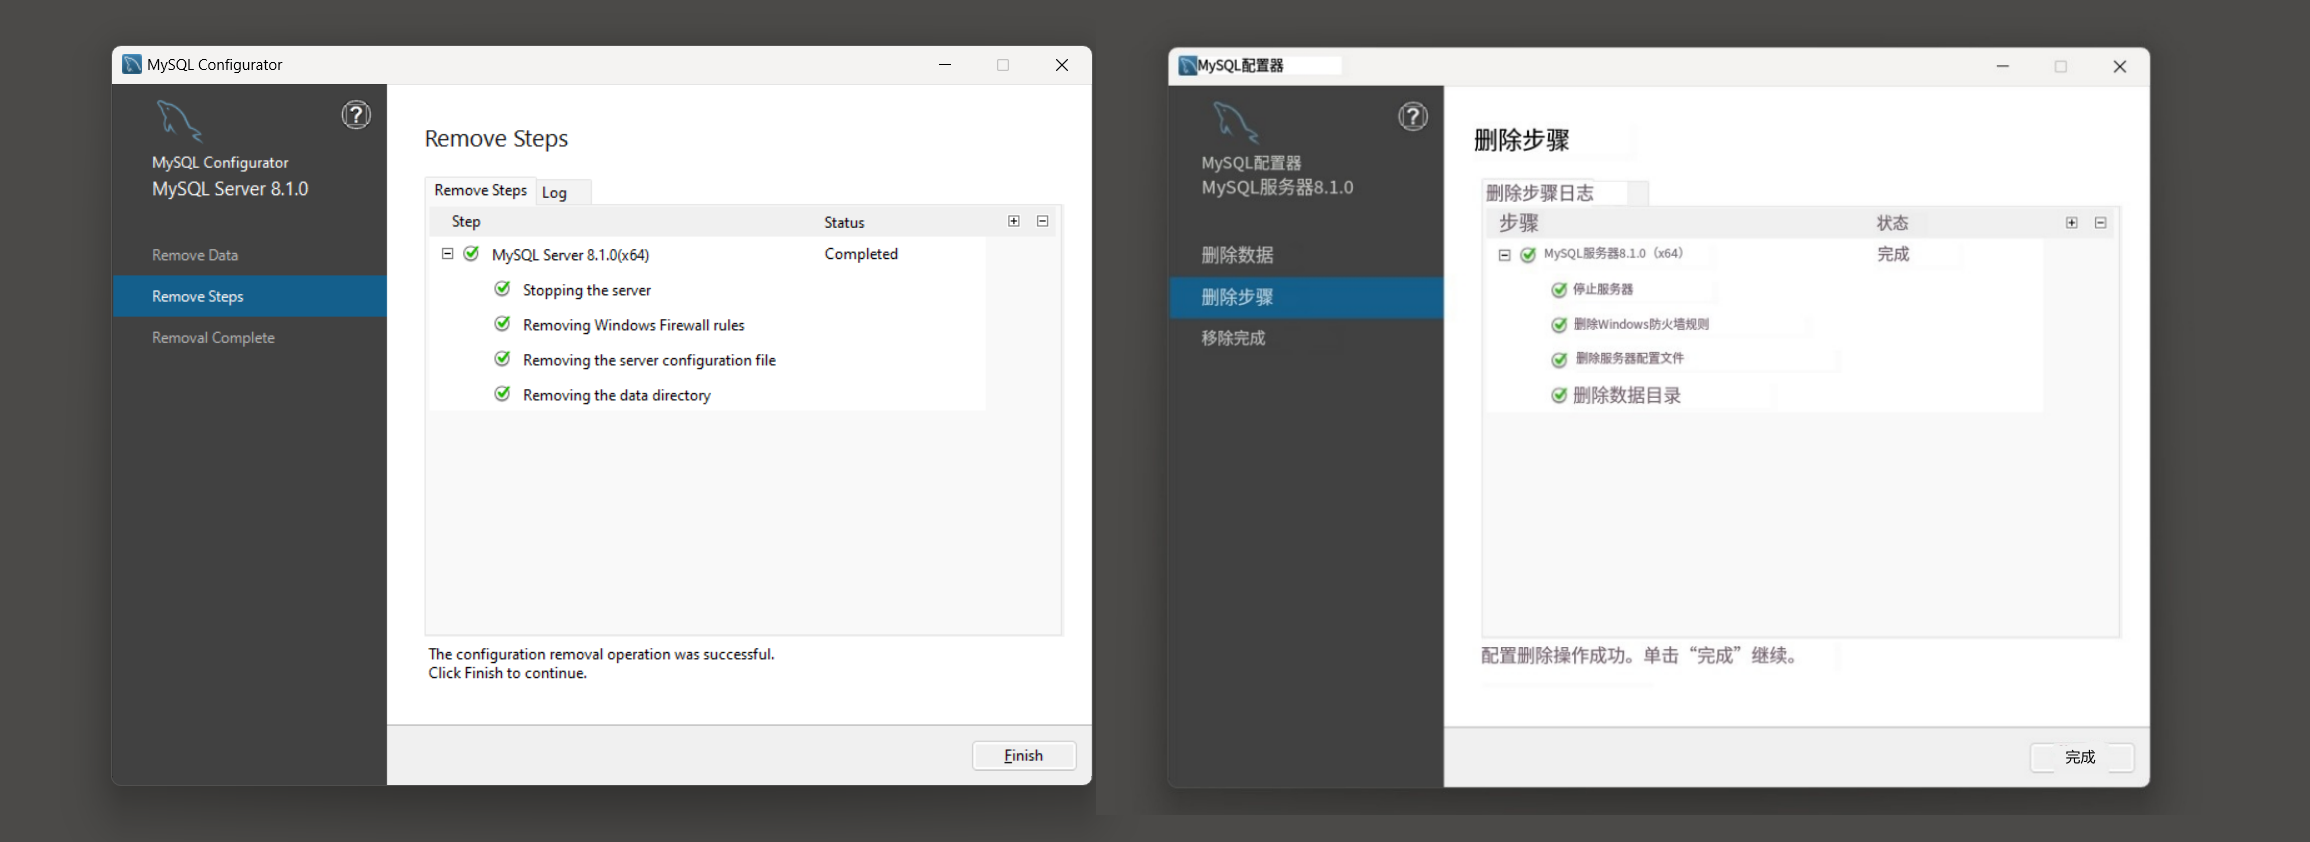Select the 删除数据目录 row
The height and width of the screenshot is (842, 2310).
1627,395
